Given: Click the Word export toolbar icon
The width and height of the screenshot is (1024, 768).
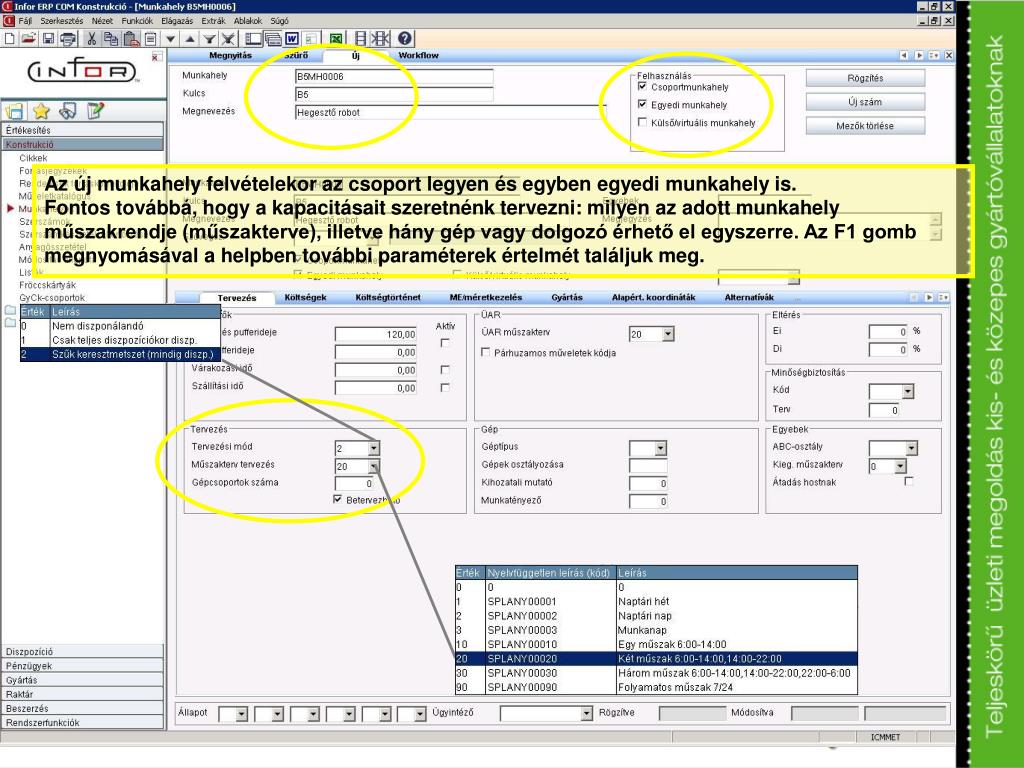Looking at the screenshot, I should click(292, 39).
